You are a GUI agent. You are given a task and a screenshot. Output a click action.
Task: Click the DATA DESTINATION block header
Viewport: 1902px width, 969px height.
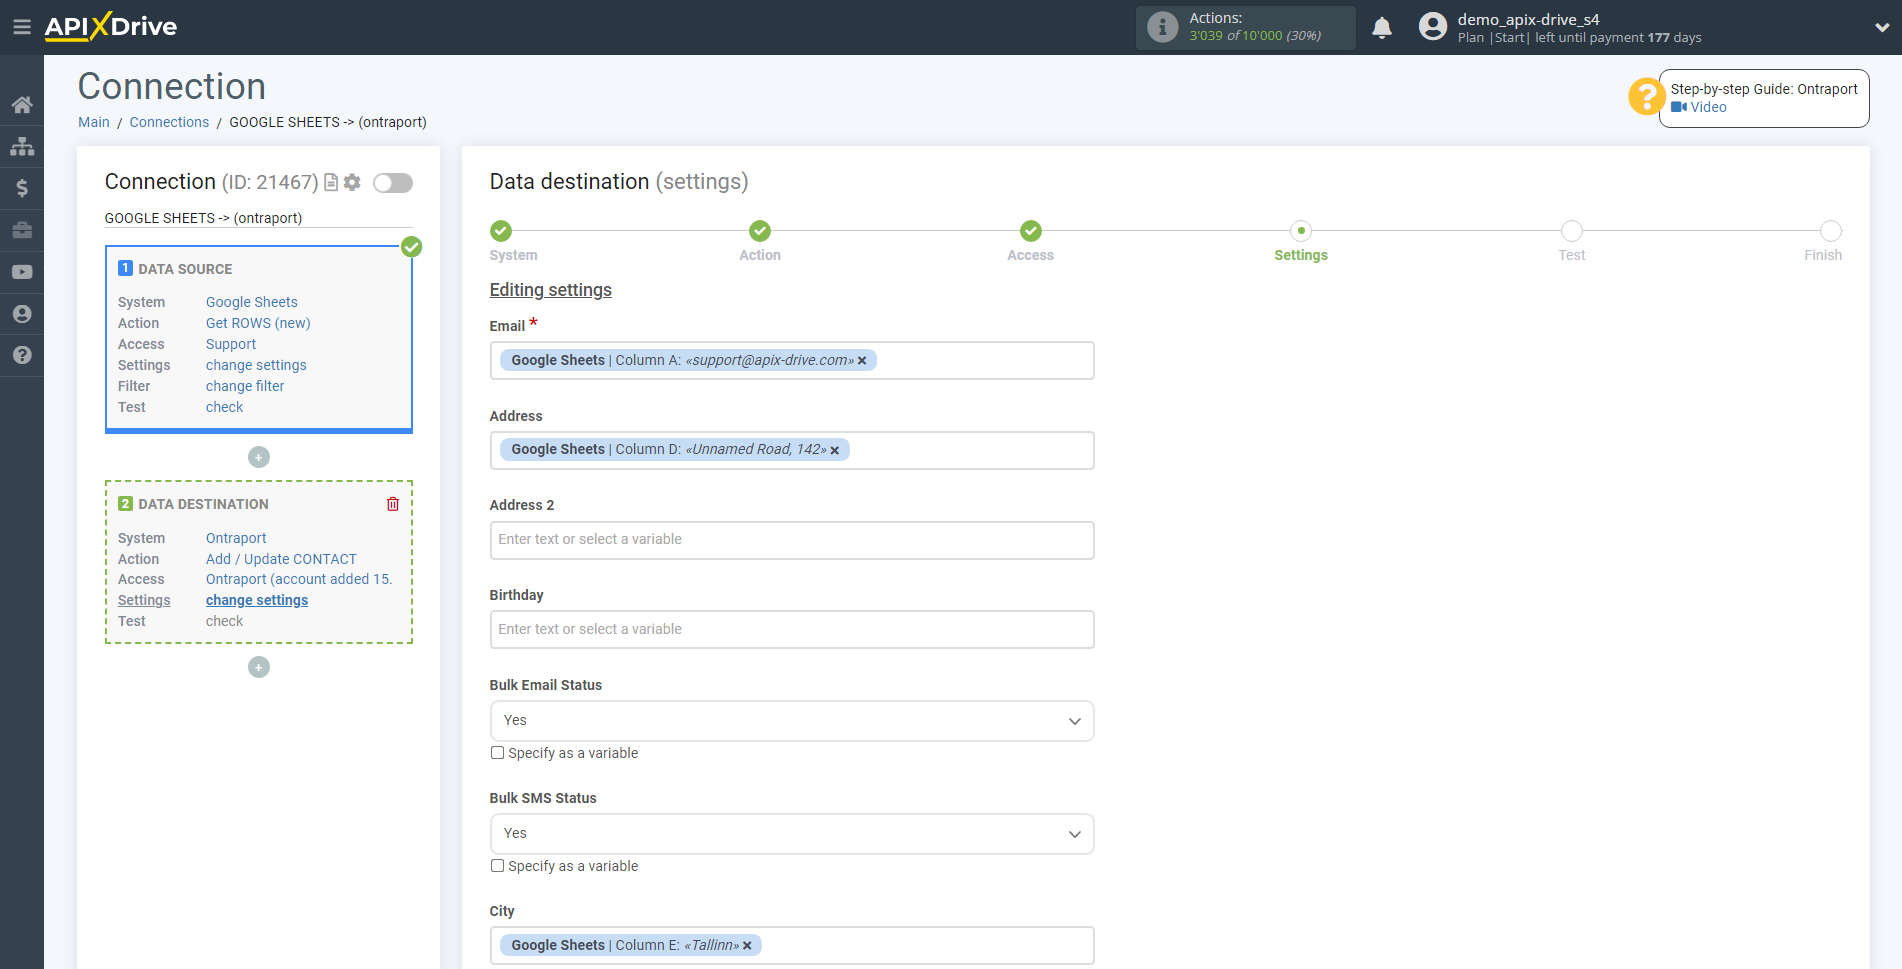click(x=203, y=504)
